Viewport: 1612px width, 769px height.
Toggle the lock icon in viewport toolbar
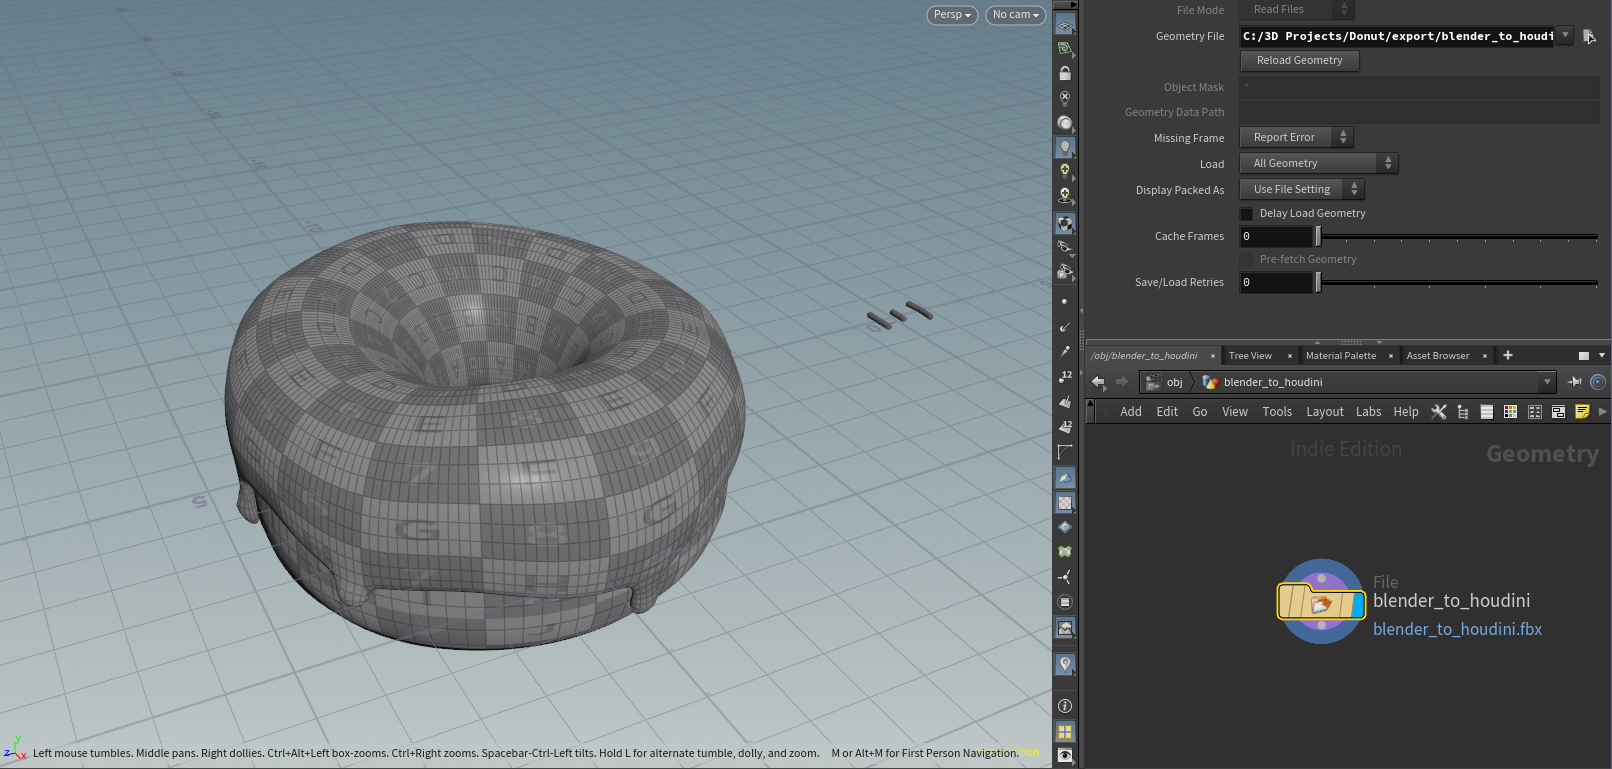[x=1065, y=74]
